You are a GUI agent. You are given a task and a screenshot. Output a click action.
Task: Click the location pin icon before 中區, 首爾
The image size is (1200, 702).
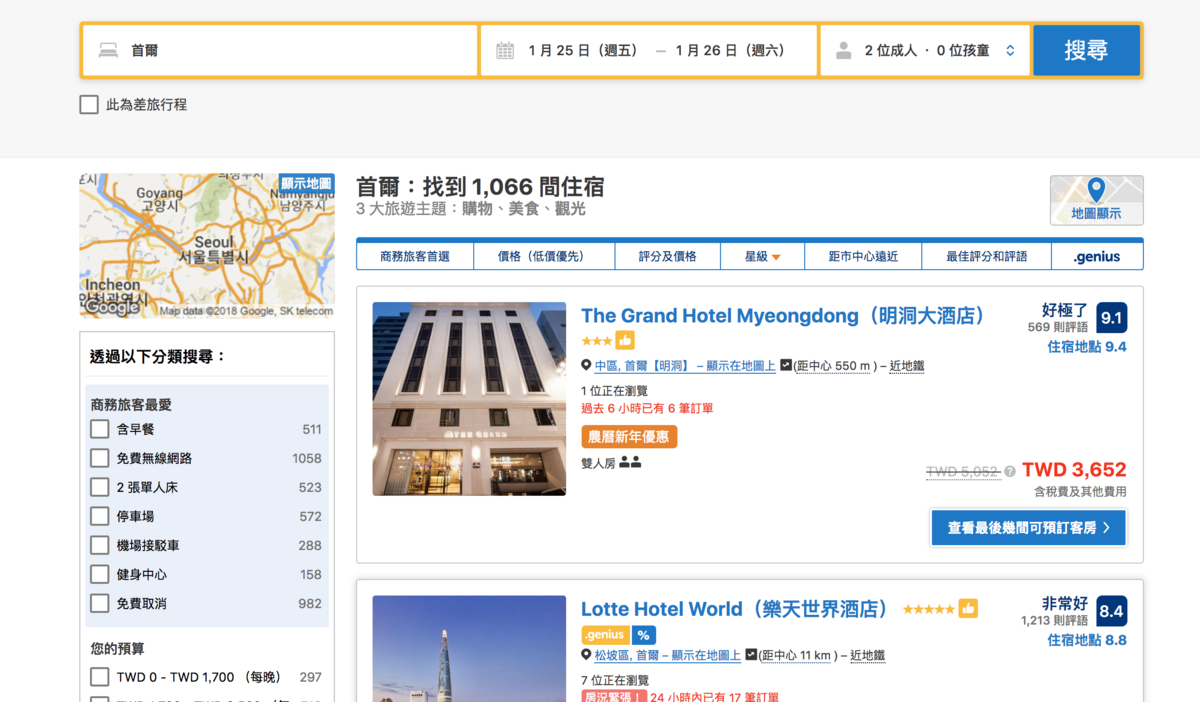click(x=586, y=366)
